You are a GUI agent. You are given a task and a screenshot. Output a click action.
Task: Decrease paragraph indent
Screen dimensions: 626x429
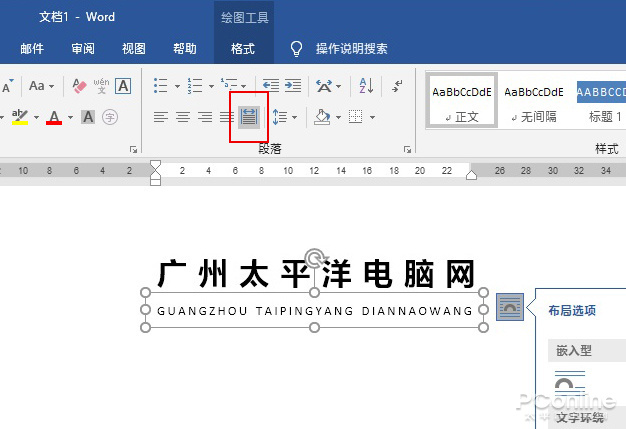pos(271,85)
